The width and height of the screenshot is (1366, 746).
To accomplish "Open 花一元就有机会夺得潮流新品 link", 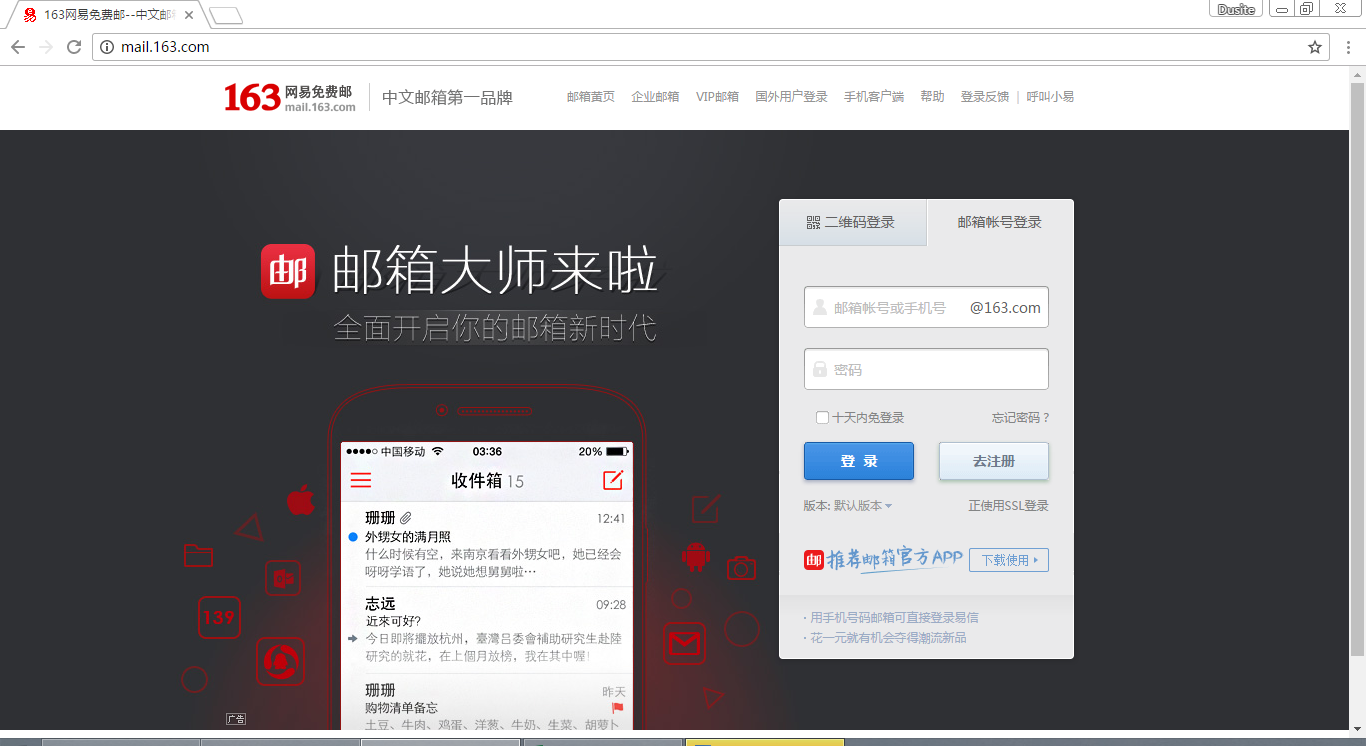I will [x=888, y=638].
